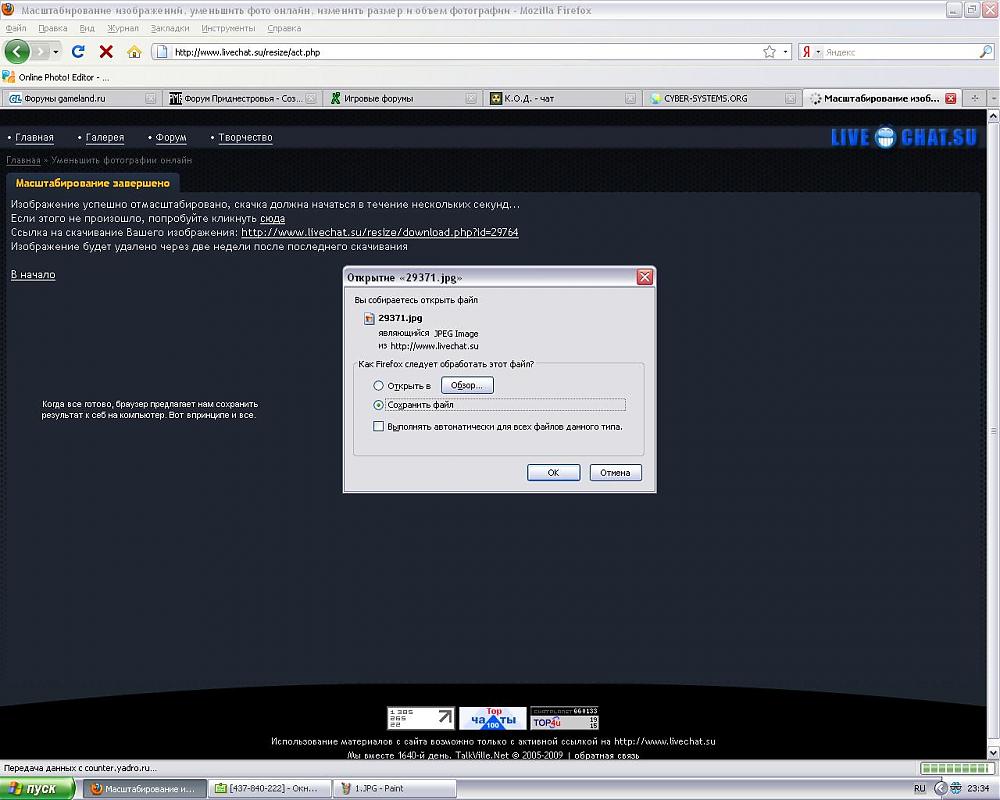Select the 'Открыть в' radio option

coord(378,385)
